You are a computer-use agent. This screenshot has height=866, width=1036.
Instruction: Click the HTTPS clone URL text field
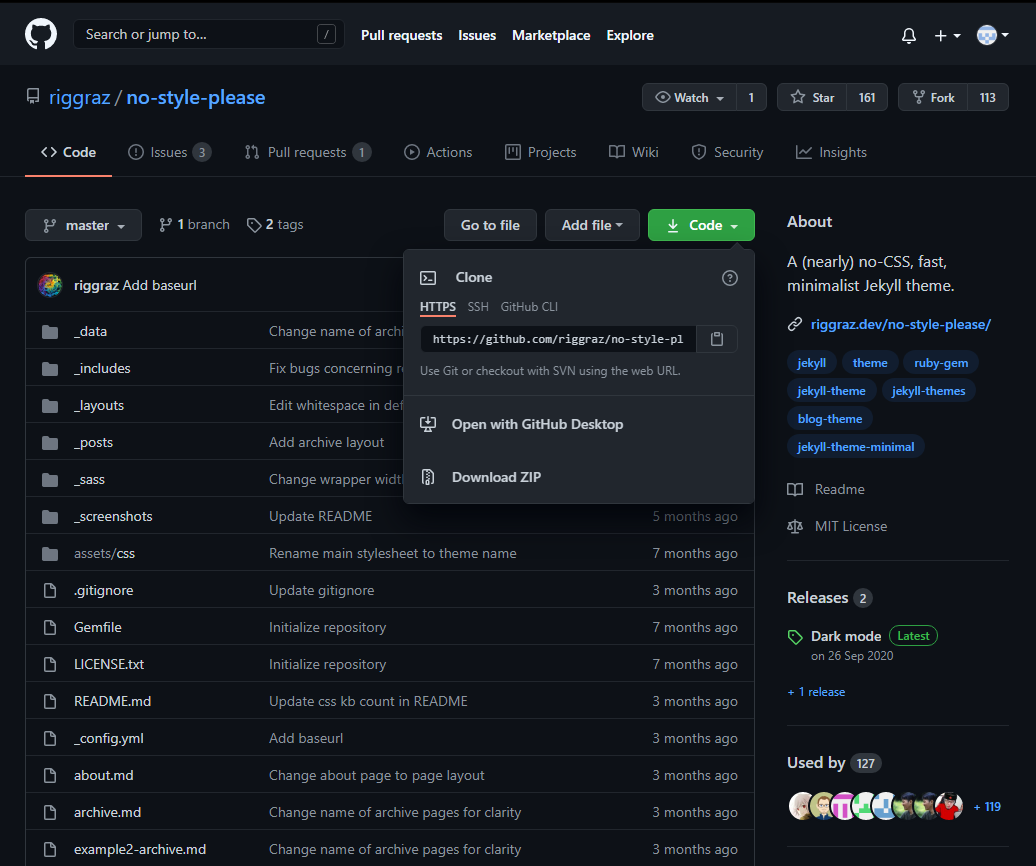[x=558, y=339]
